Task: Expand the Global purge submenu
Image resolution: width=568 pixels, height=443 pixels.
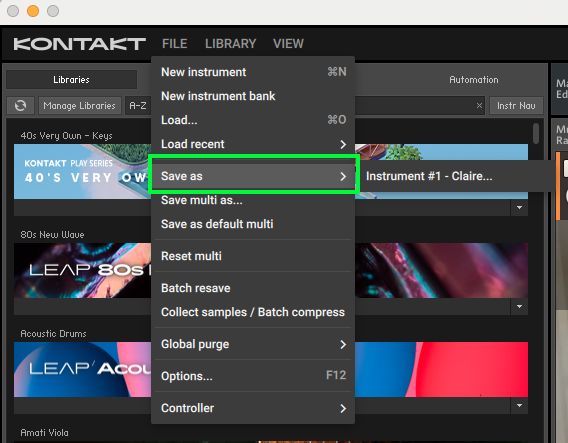Action: pyautogui.click(x=343, y=344)
